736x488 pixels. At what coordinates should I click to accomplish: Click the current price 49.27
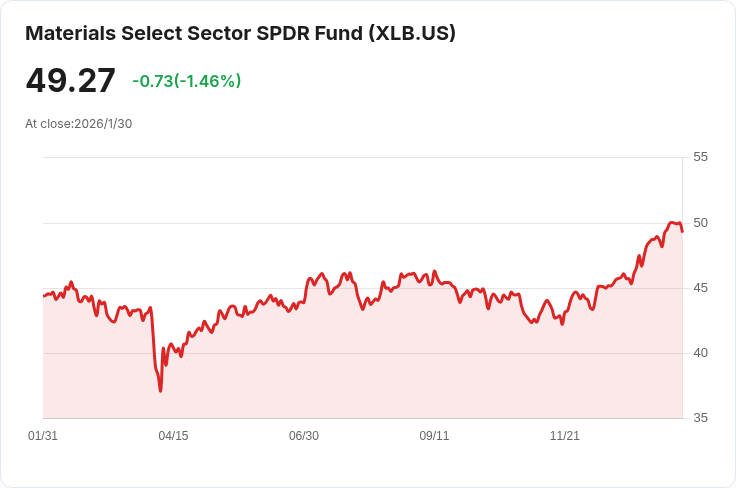coord(70,81)
